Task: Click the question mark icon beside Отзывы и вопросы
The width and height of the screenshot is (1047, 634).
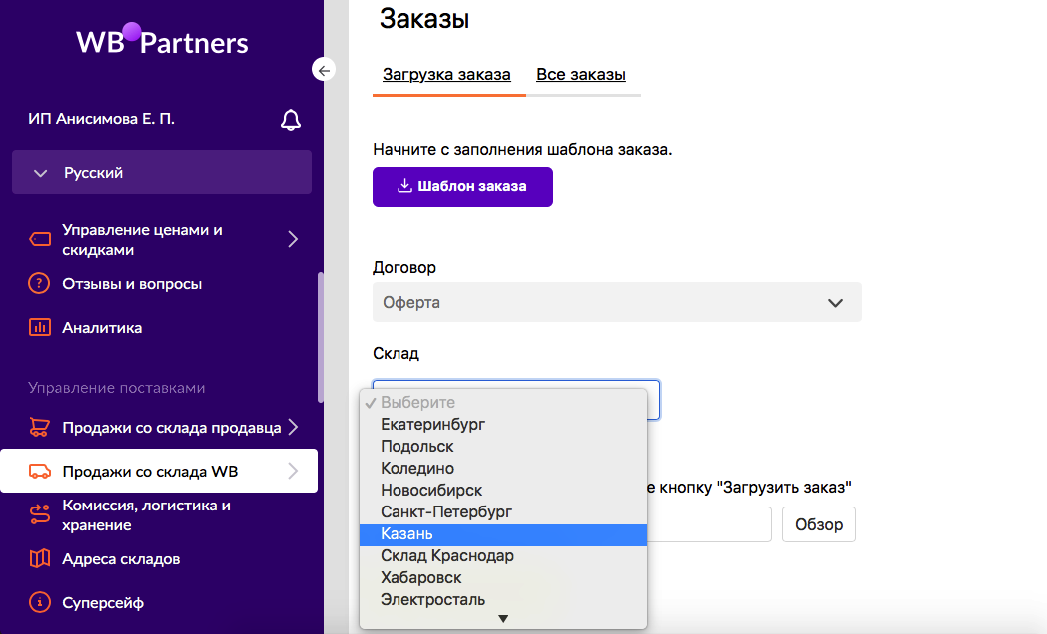Action: 39,283
